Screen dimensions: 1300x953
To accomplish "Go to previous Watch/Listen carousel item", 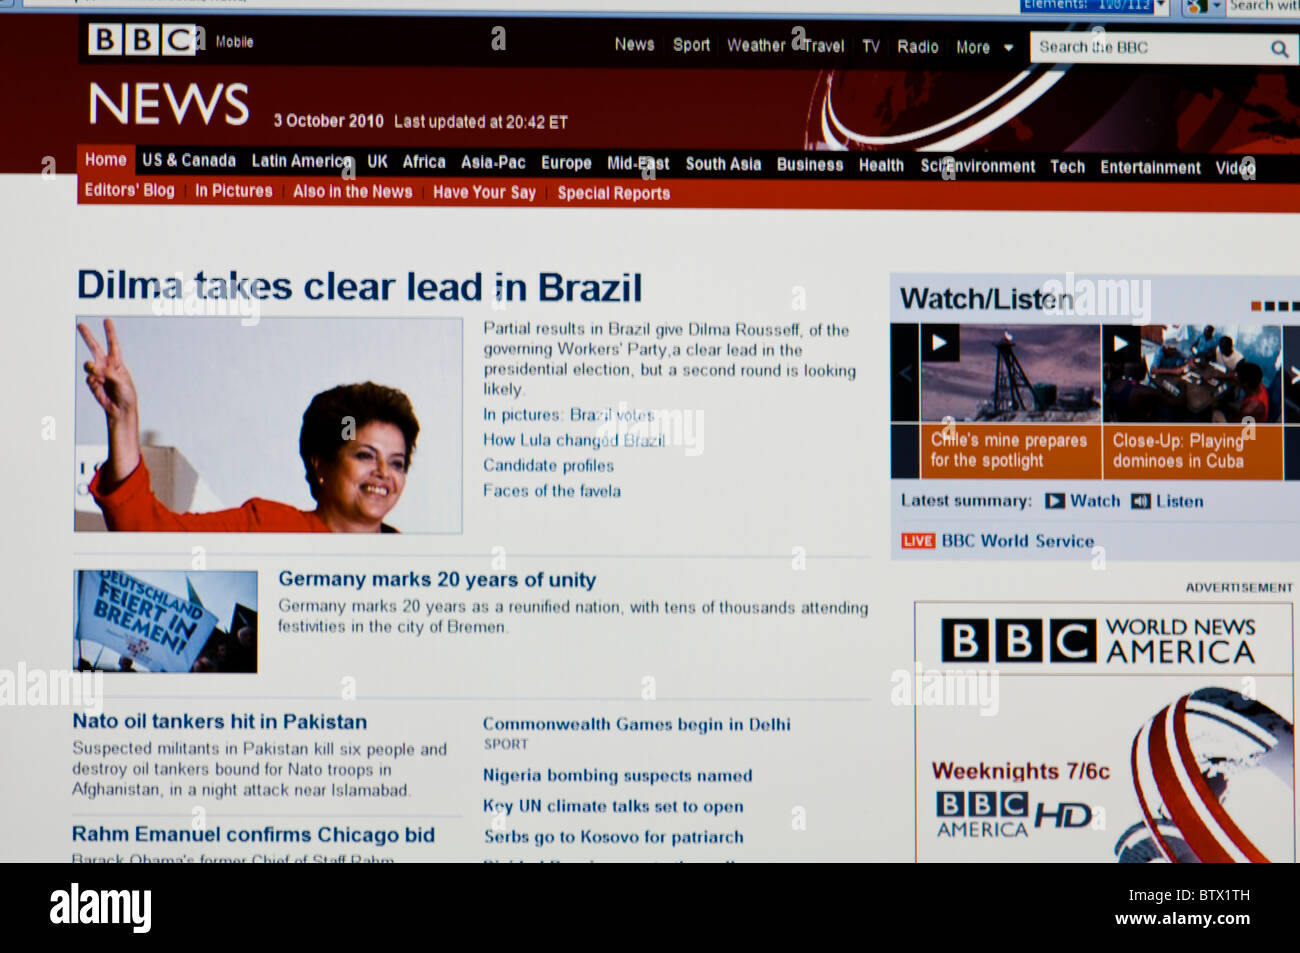I will coord(906,374).
